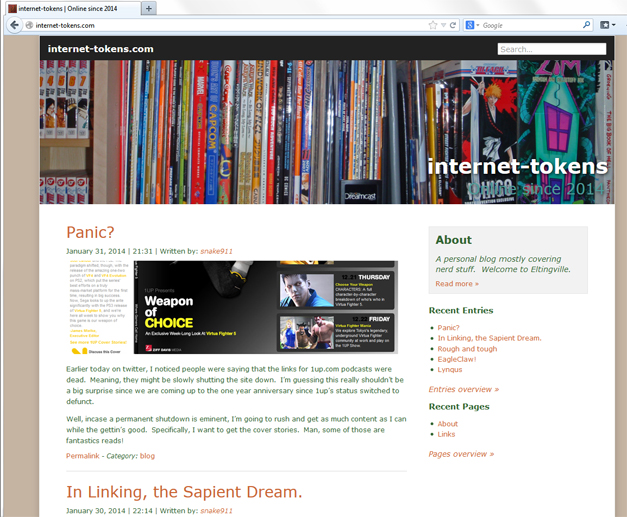The height and width of the screenshot is (517, 627).
Task: Click internet-tokens.com site title in header
Action: pyautogui.click(x=100, y=49)
